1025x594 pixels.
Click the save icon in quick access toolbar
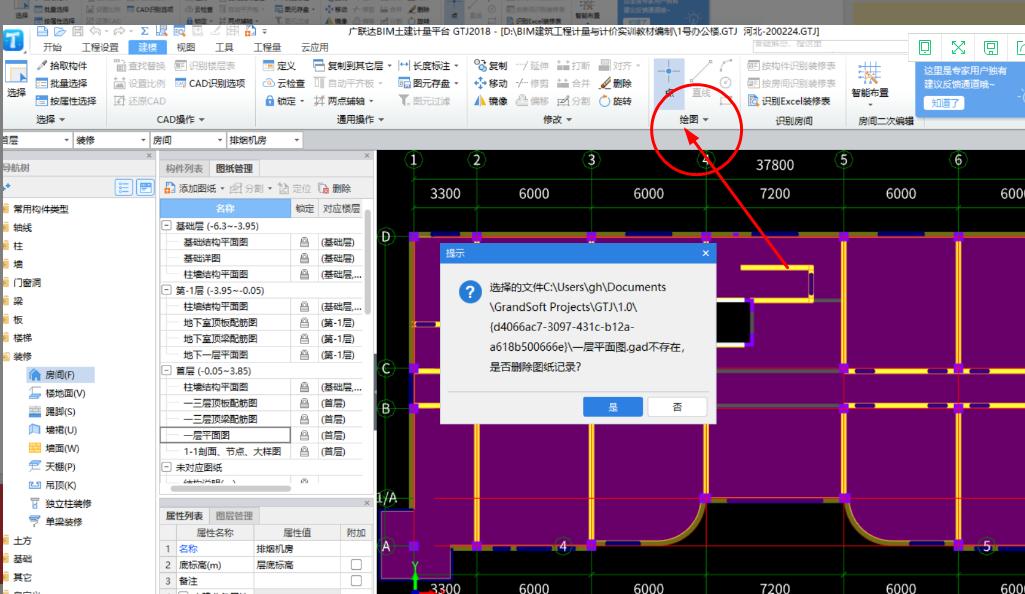[78, 31]
